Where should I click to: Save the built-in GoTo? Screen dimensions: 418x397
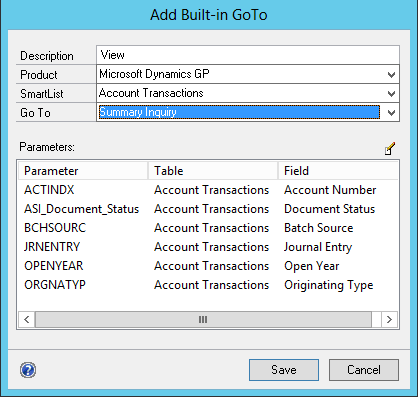click(x=284, y=370)
